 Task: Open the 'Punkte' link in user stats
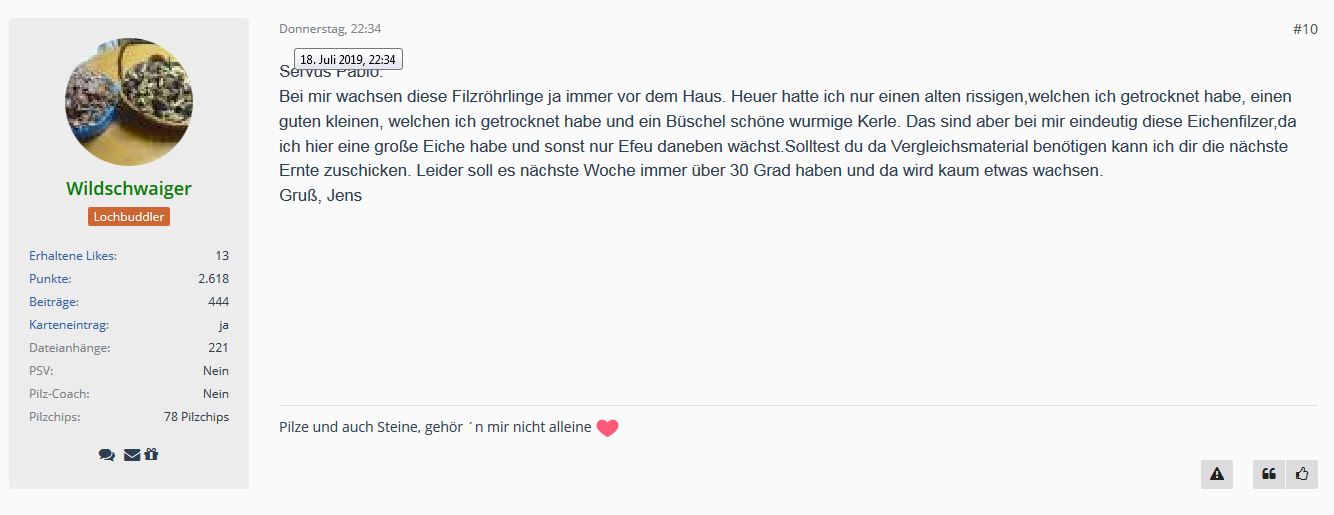point(50,279)
